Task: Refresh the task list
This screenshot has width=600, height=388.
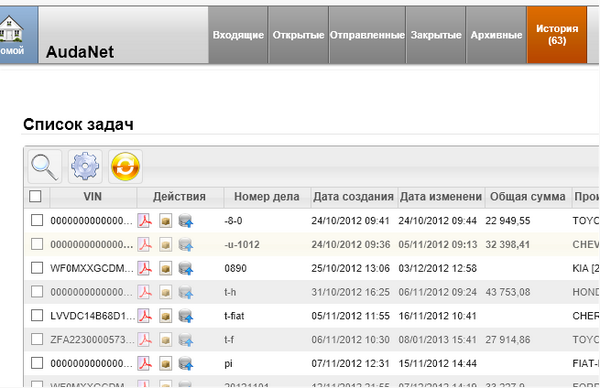Action: [x=126, y=167]
